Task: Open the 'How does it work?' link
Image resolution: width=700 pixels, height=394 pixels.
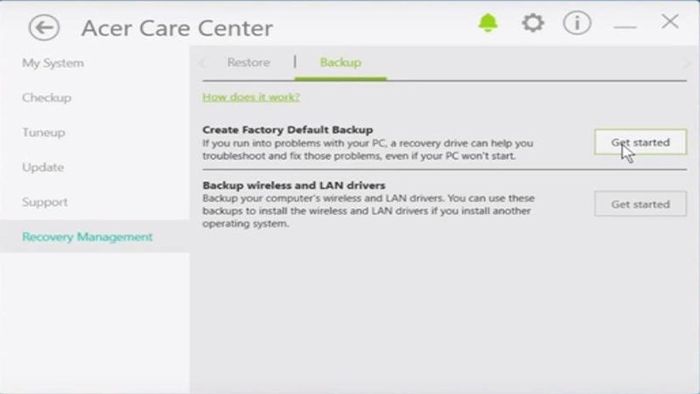Action: coord(251,97)
